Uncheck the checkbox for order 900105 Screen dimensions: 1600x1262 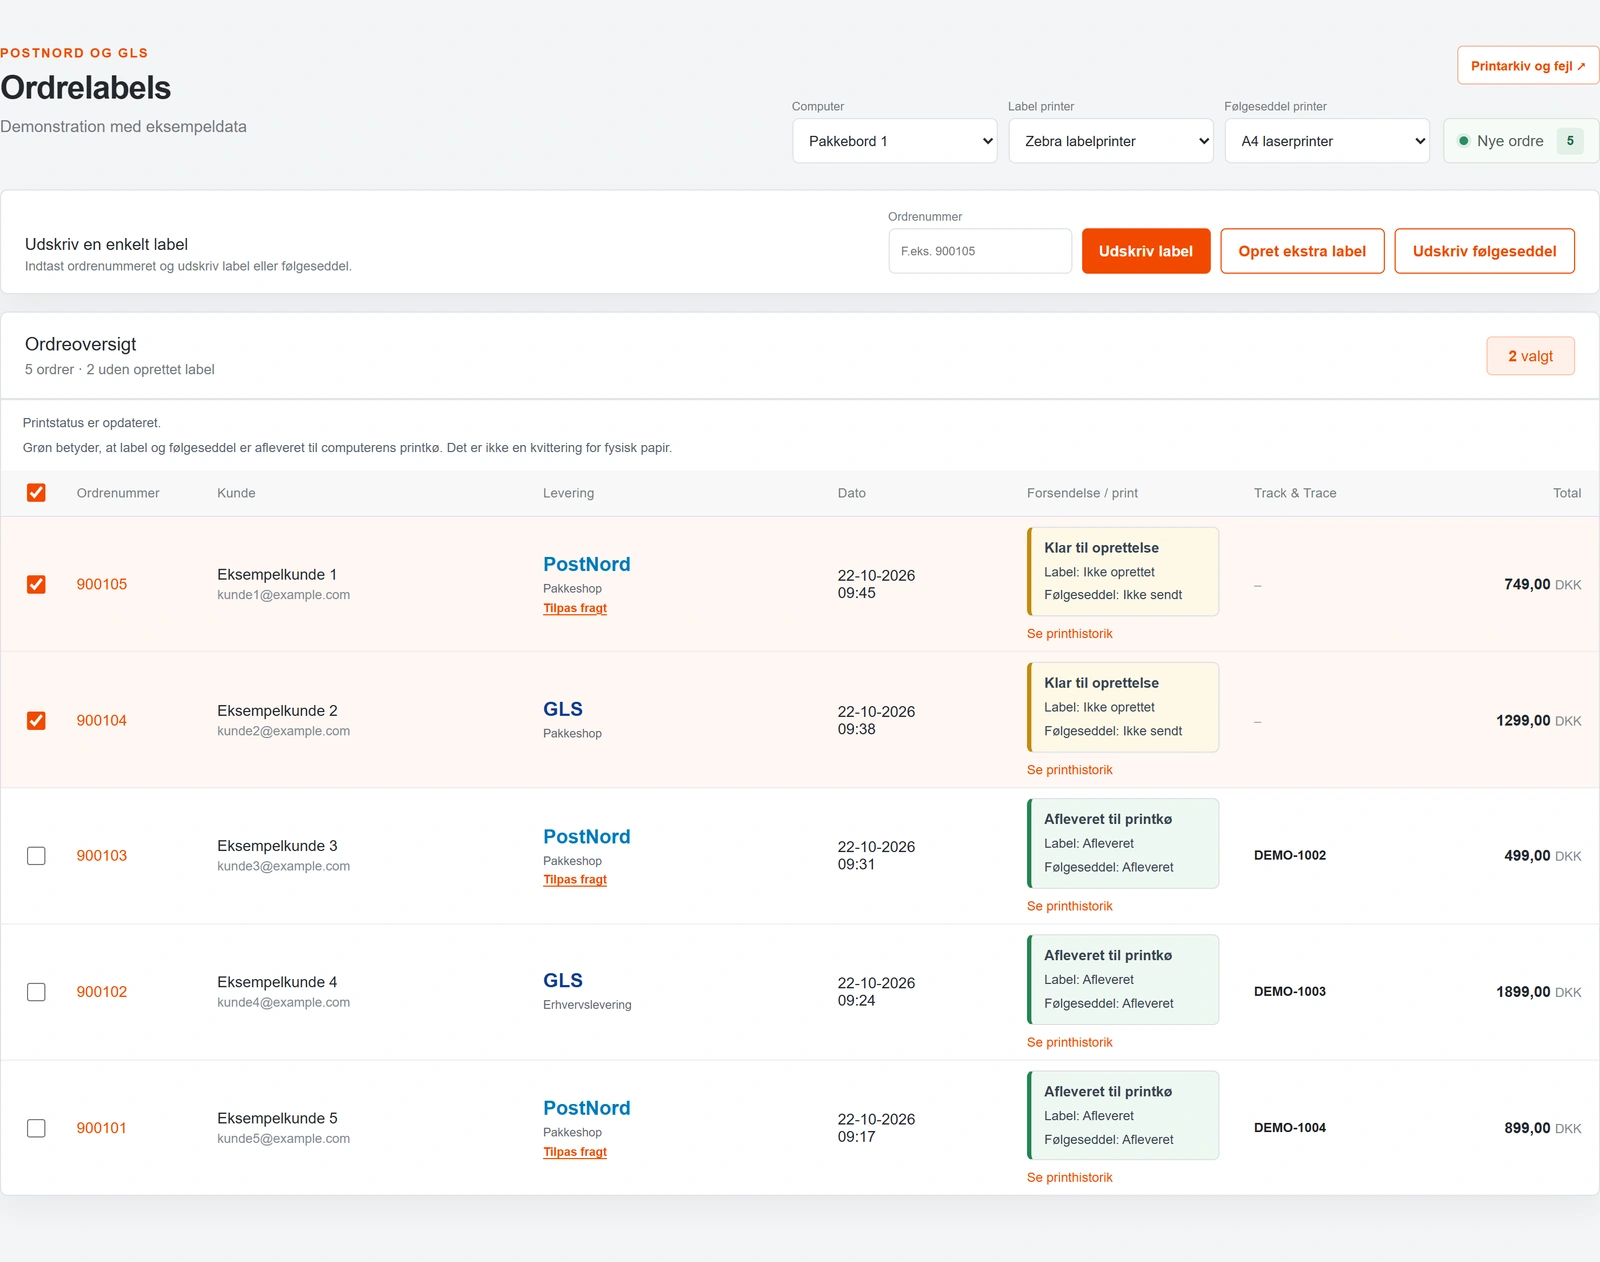(36, 584)
